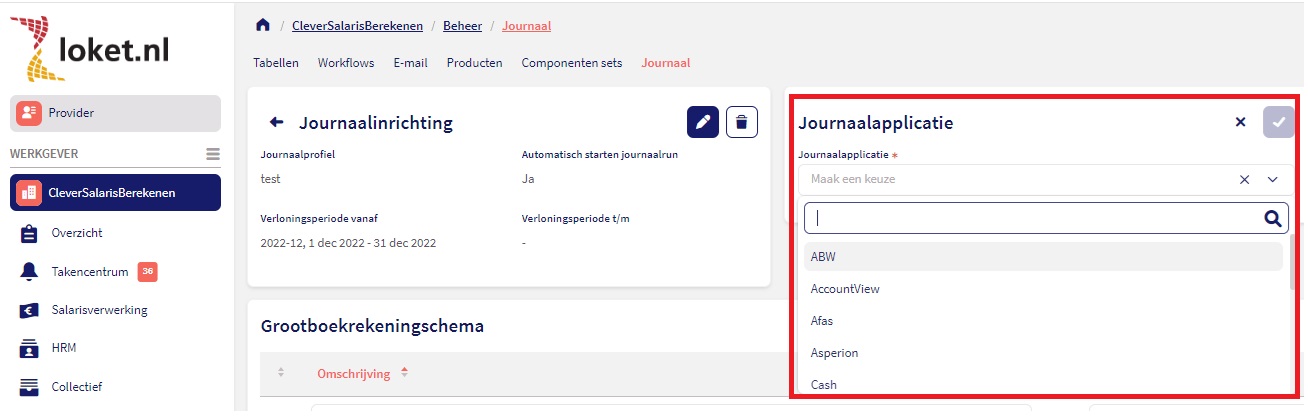Click the Takencentrum 36 badge
Viewport: 1308px width, 418px height.
coord(147,271)
